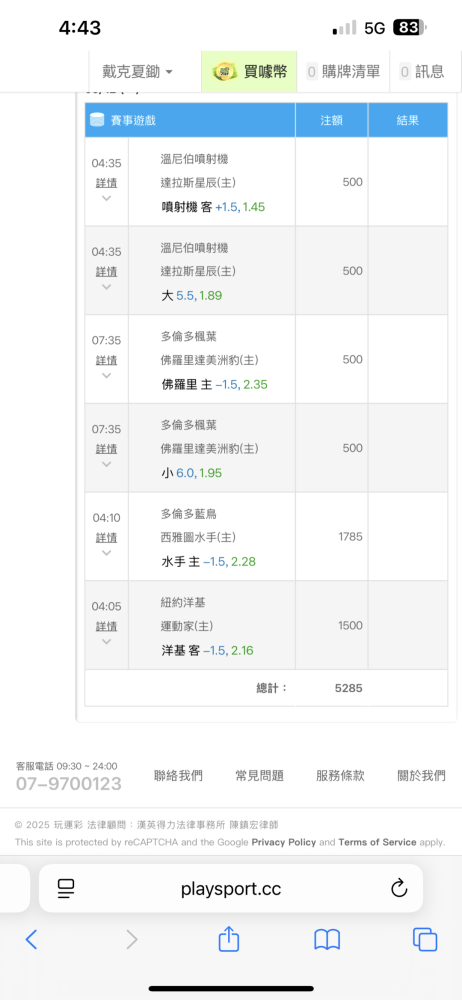Open the 購牌清單 tab
The height and width of the screenshot is (1000, 462).
[344, 71]
